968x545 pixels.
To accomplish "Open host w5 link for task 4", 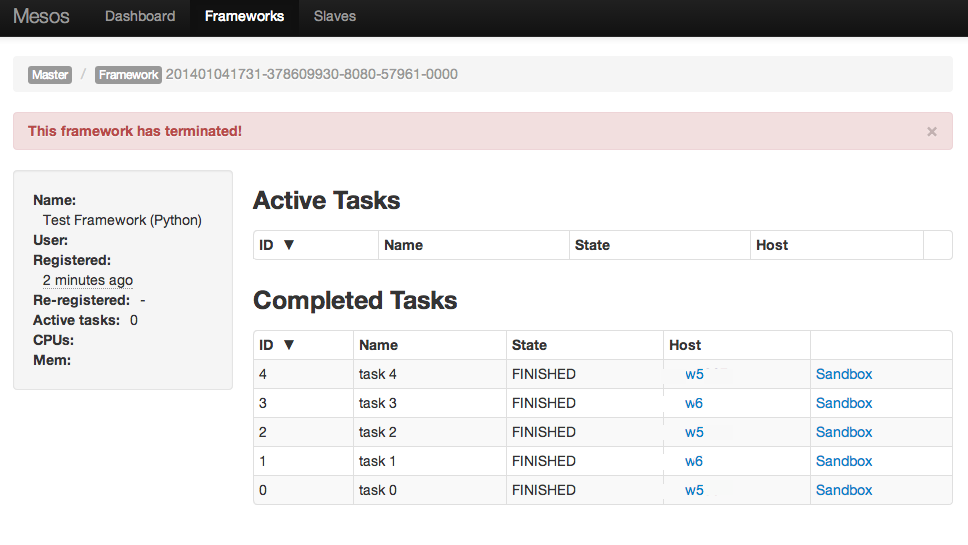I will [x=694, y=374].
